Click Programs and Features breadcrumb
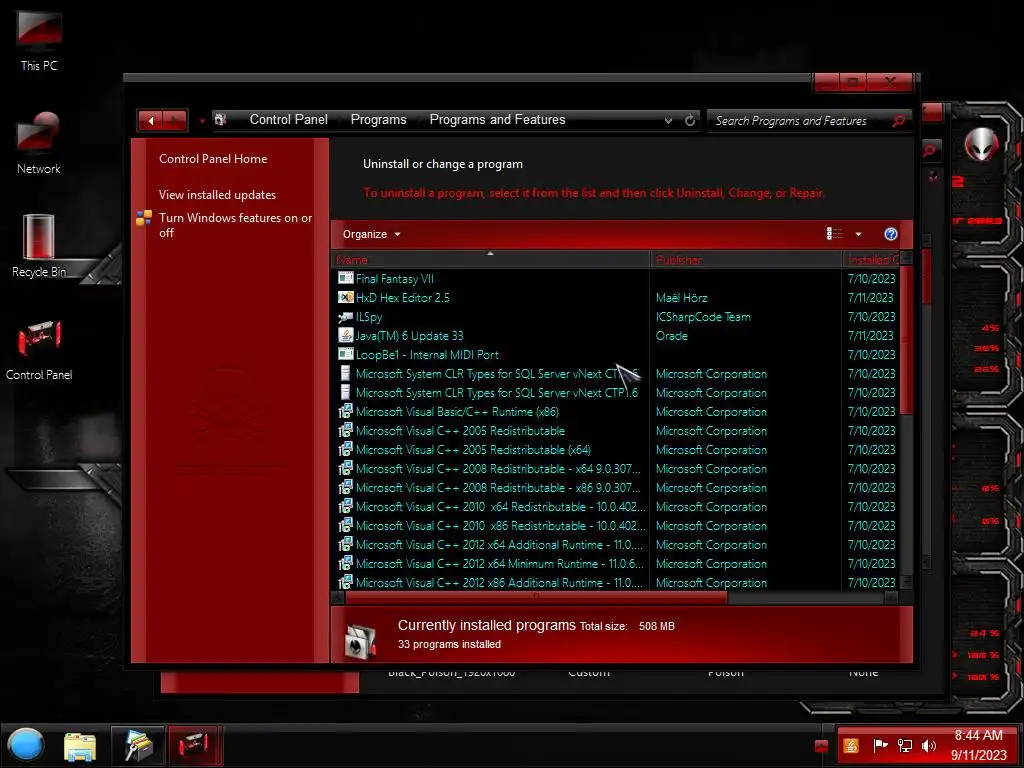This screenshot has width=1024, height=768. [x=497, y=120]
